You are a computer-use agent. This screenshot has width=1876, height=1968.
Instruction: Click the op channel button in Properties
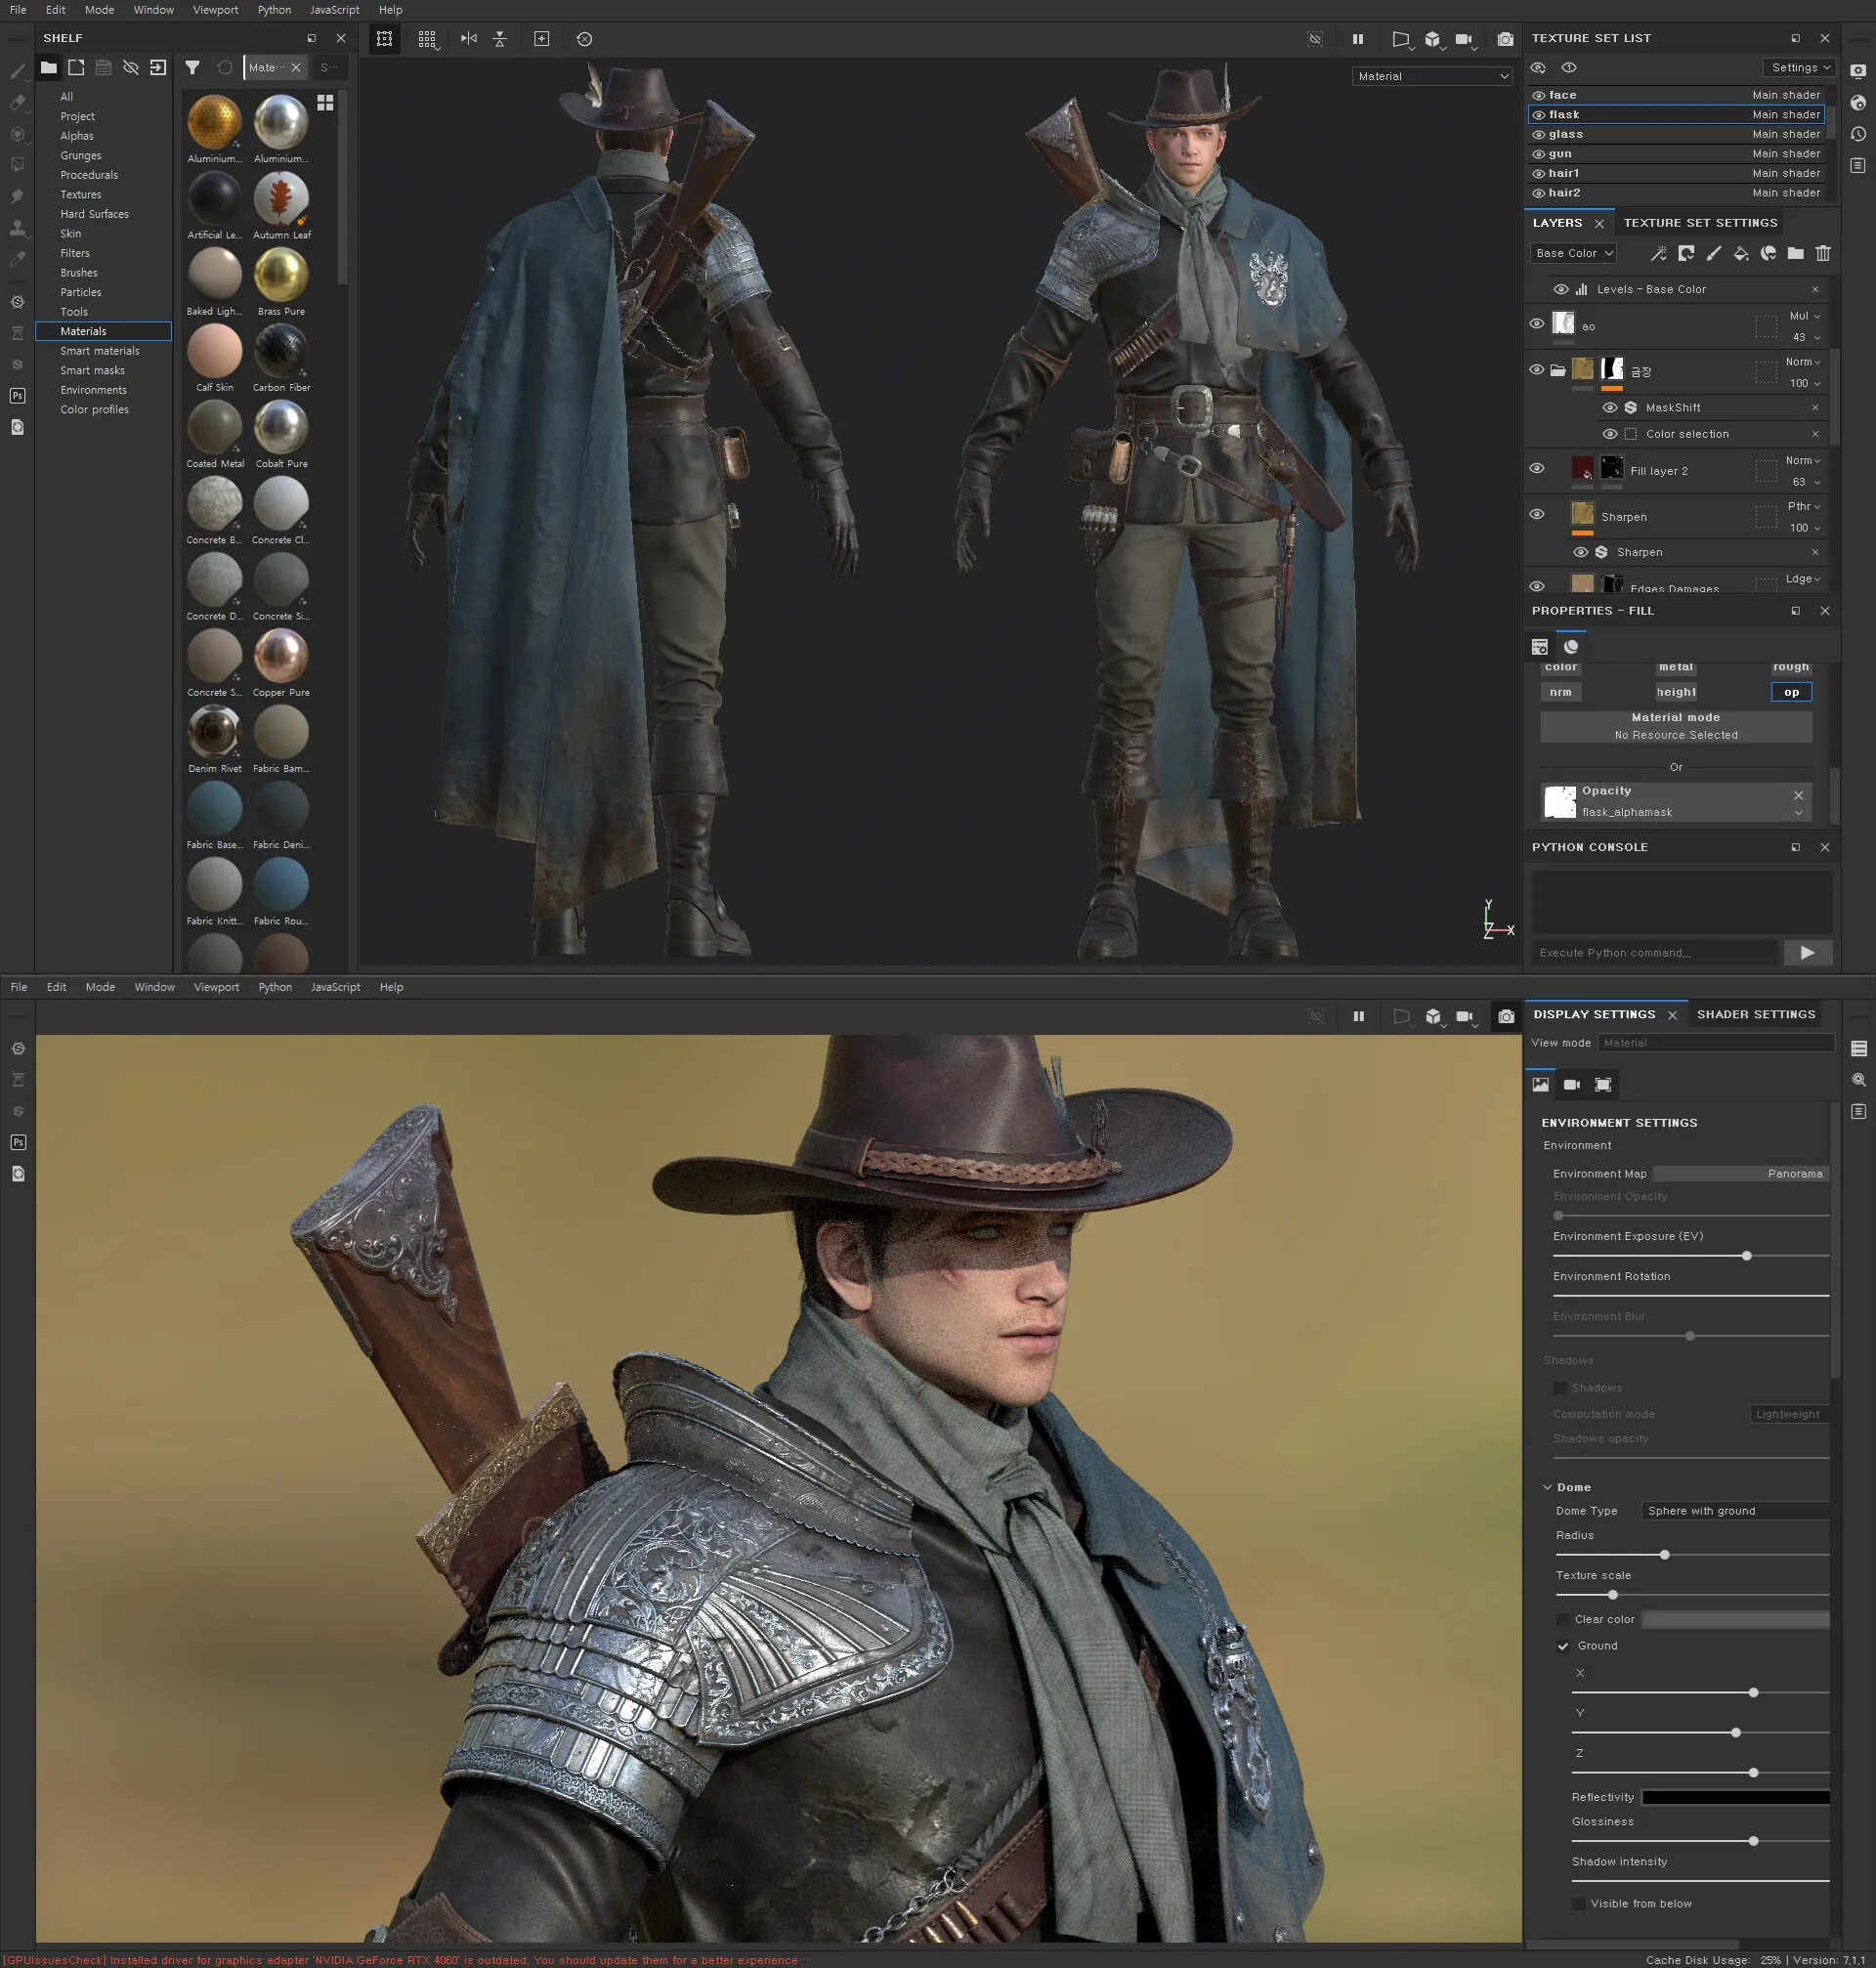pos(1791,692)
